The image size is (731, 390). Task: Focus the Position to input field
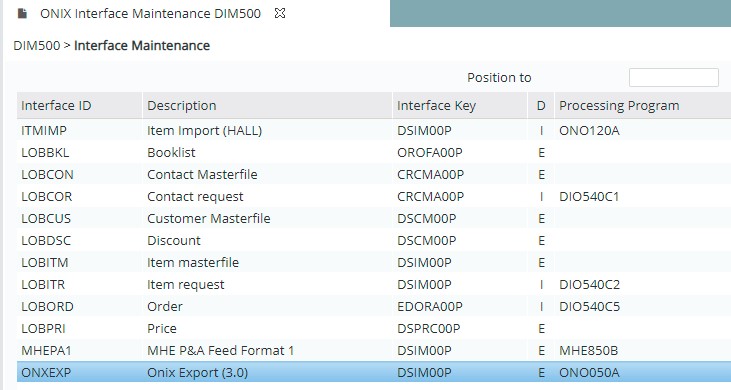(674, 77)
